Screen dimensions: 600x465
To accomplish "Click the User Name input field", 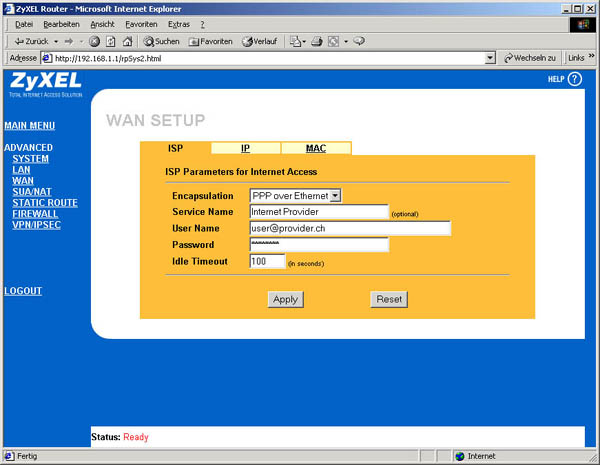I will [x=349, y=228].
